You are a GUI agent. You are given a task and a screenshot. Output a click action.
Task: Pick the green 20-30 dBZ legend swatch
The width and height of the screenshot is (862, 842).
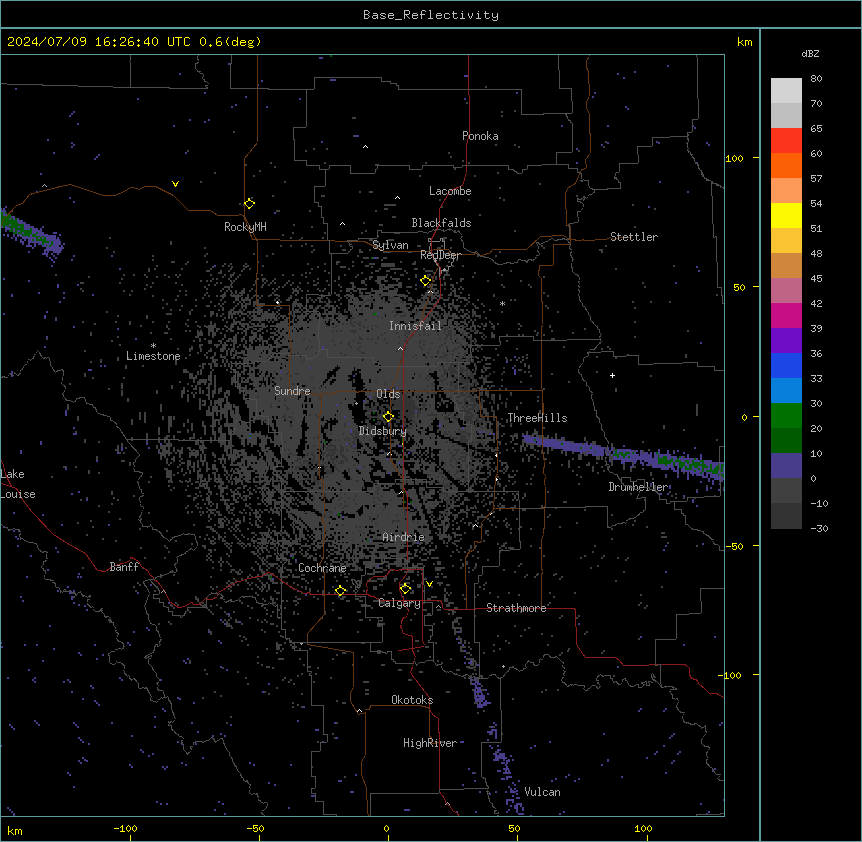coord(786,416)
